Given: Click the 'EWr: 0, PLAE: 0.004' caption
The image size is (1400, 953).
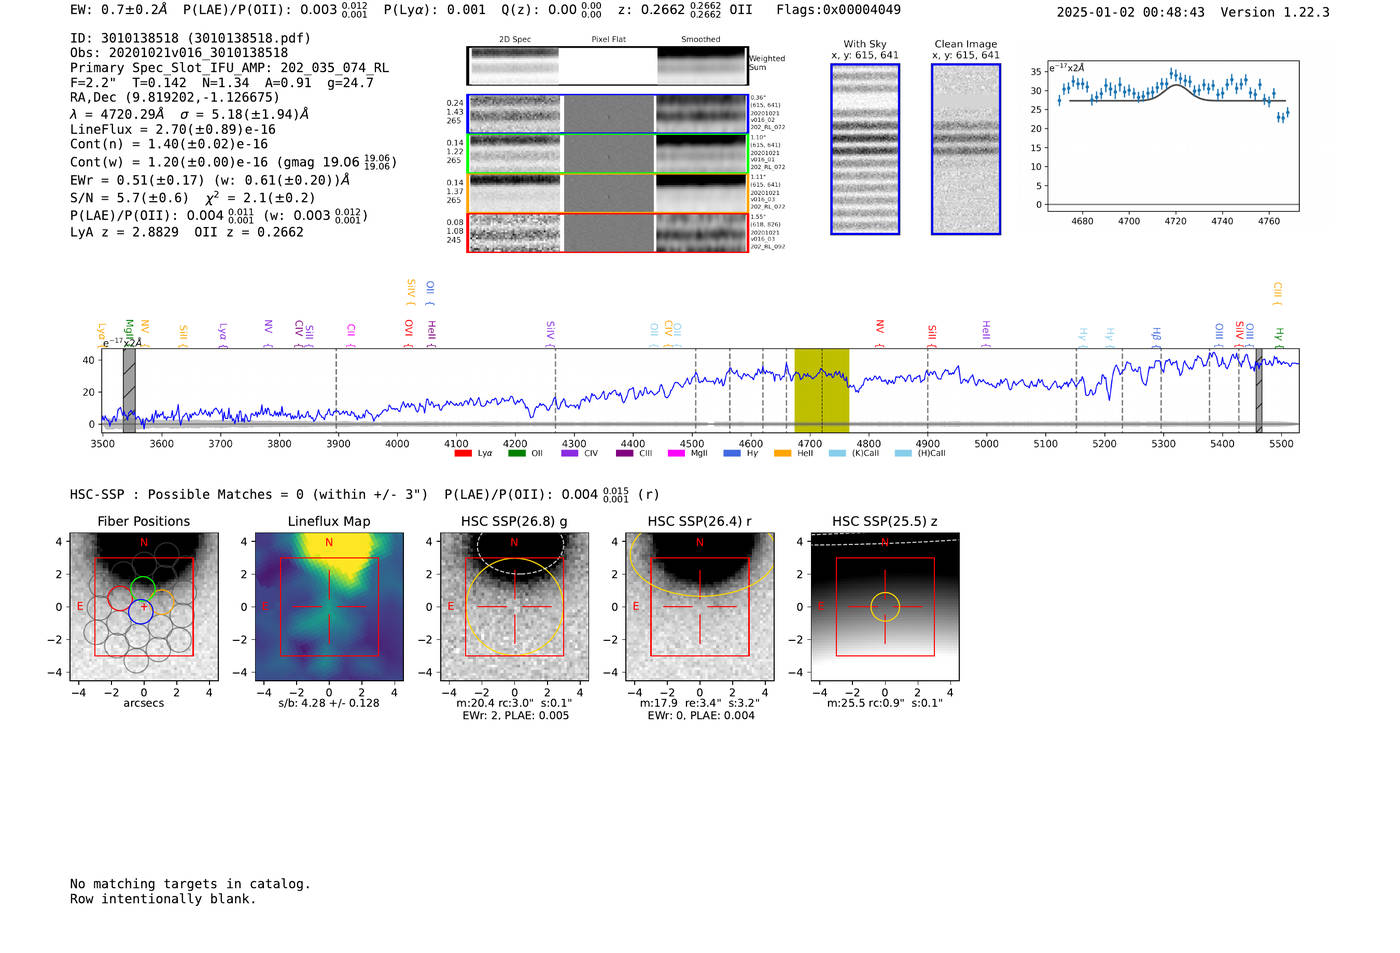Looking at the screenshot, I should pos(700,716).
